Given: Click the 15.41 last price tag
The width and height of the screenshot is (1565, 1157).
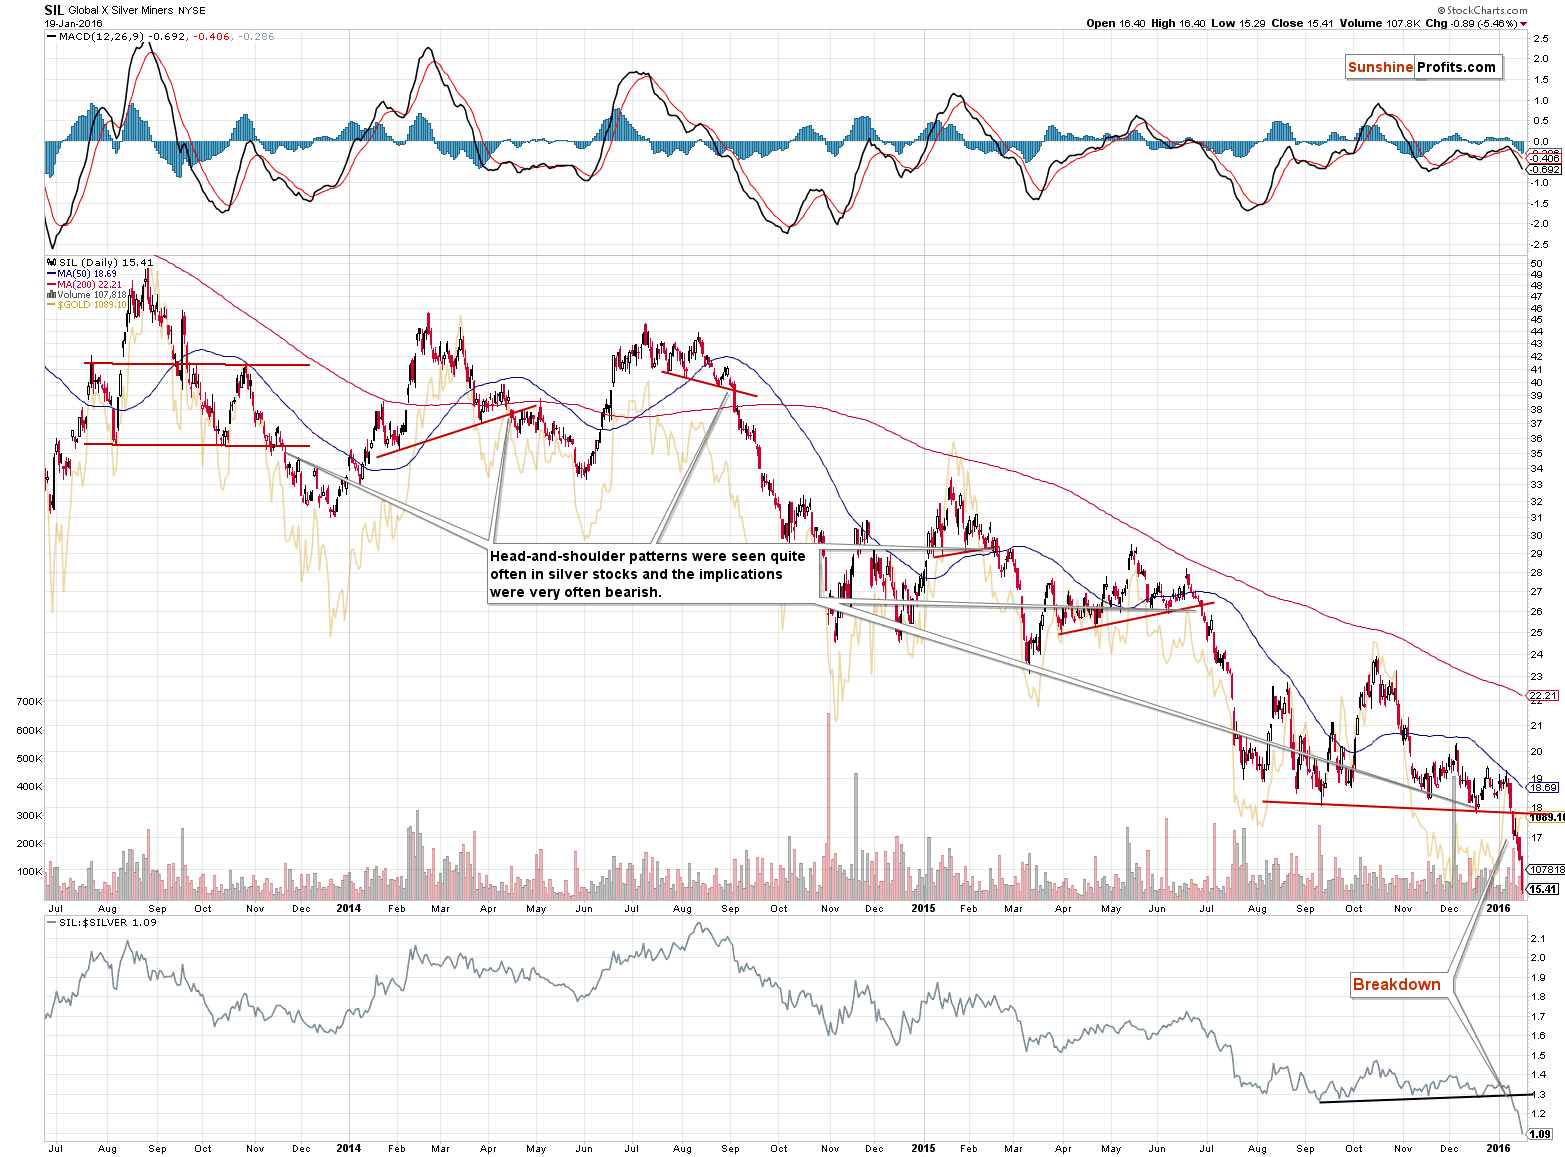Looking at the screenshot, I should click(x=1543, y=888).
